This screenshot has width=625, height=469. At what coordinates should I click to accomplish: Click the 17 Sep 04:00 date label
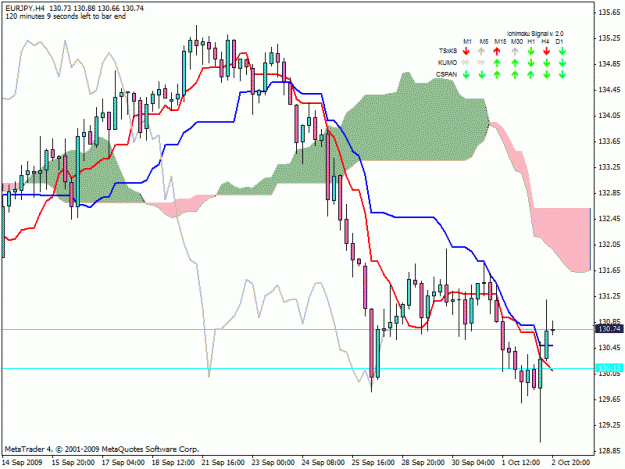pos(123,463)
